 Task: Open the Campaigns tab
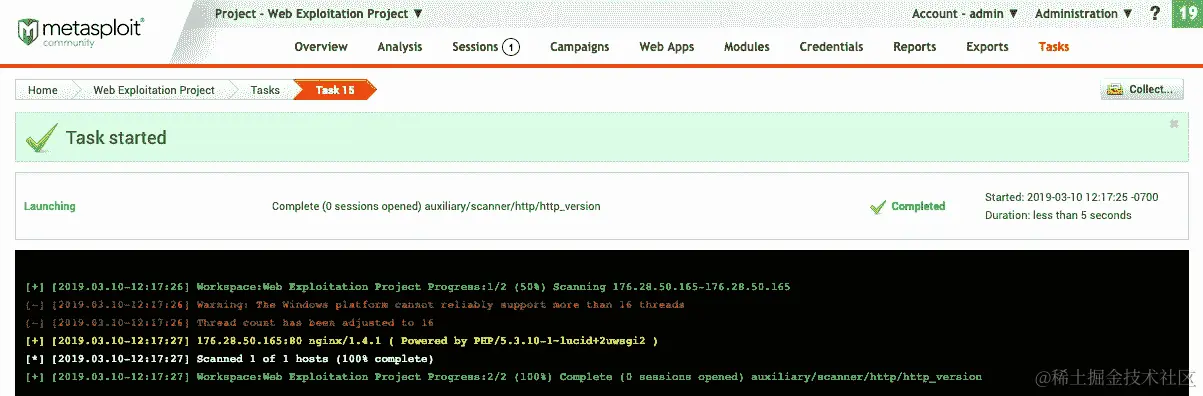click(x=580, y=47)
